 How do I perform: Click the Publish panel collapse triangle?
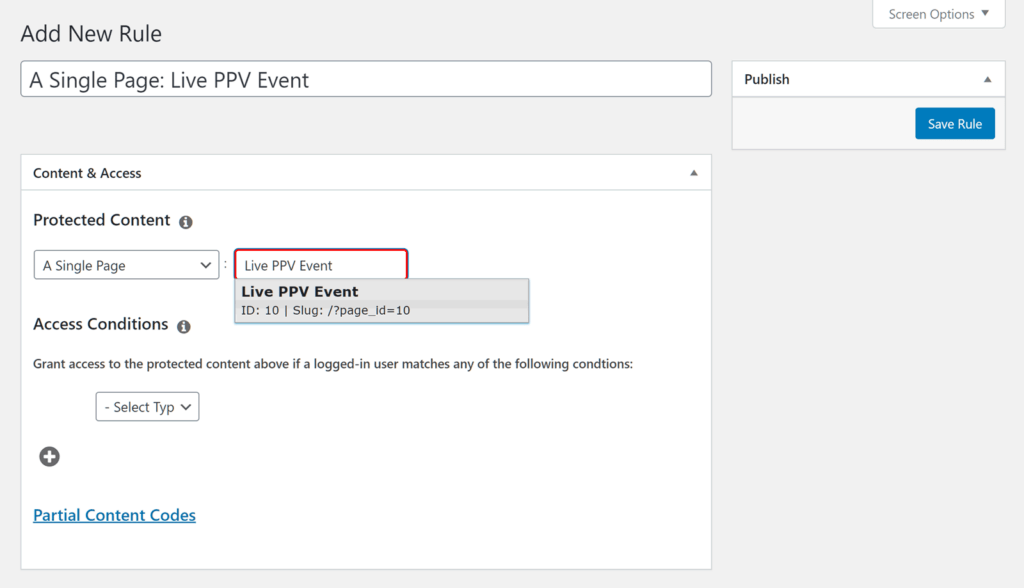point(990,79)
